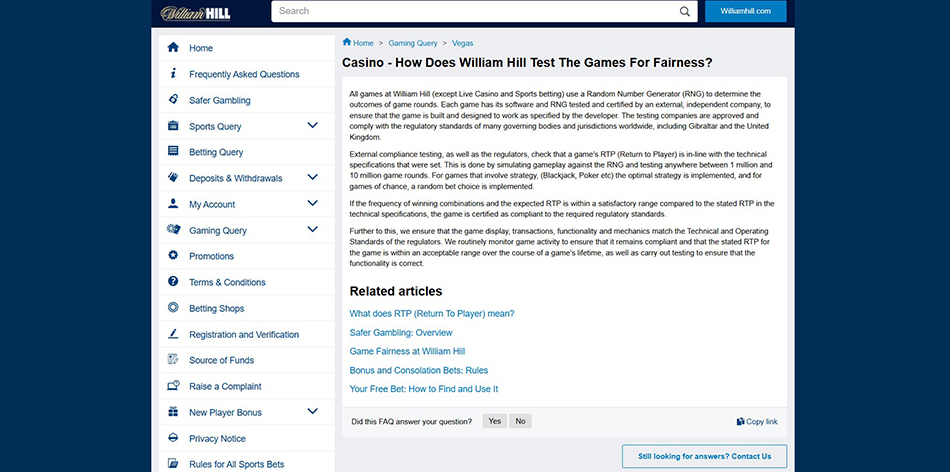Image resolution: width=950 pixels, height=472 pixels.
Task: Click the search magnifier icon
Action: click(685, 11)
